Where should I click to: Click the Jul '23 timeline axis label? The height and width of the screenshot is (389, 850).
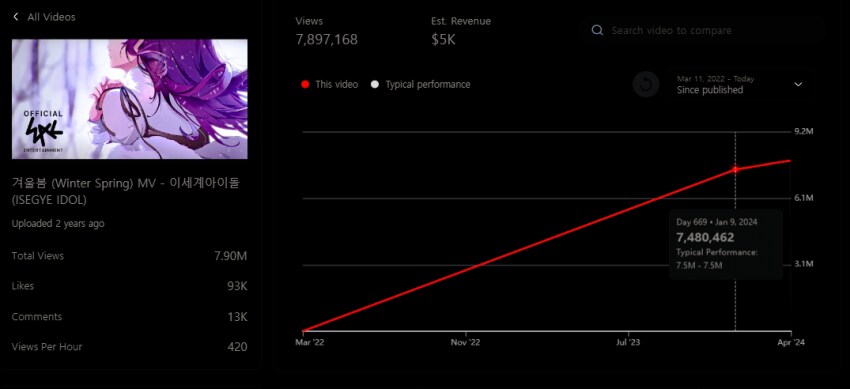coord(629,342)
